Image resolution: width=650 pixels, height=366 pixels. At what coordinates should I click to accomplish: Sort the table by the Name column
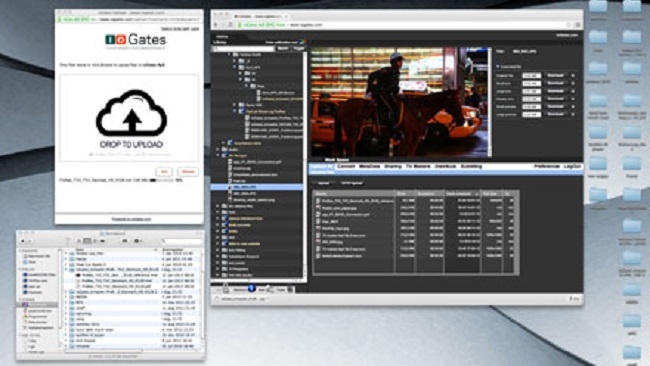pyautogui.click(x=355, y=194)
